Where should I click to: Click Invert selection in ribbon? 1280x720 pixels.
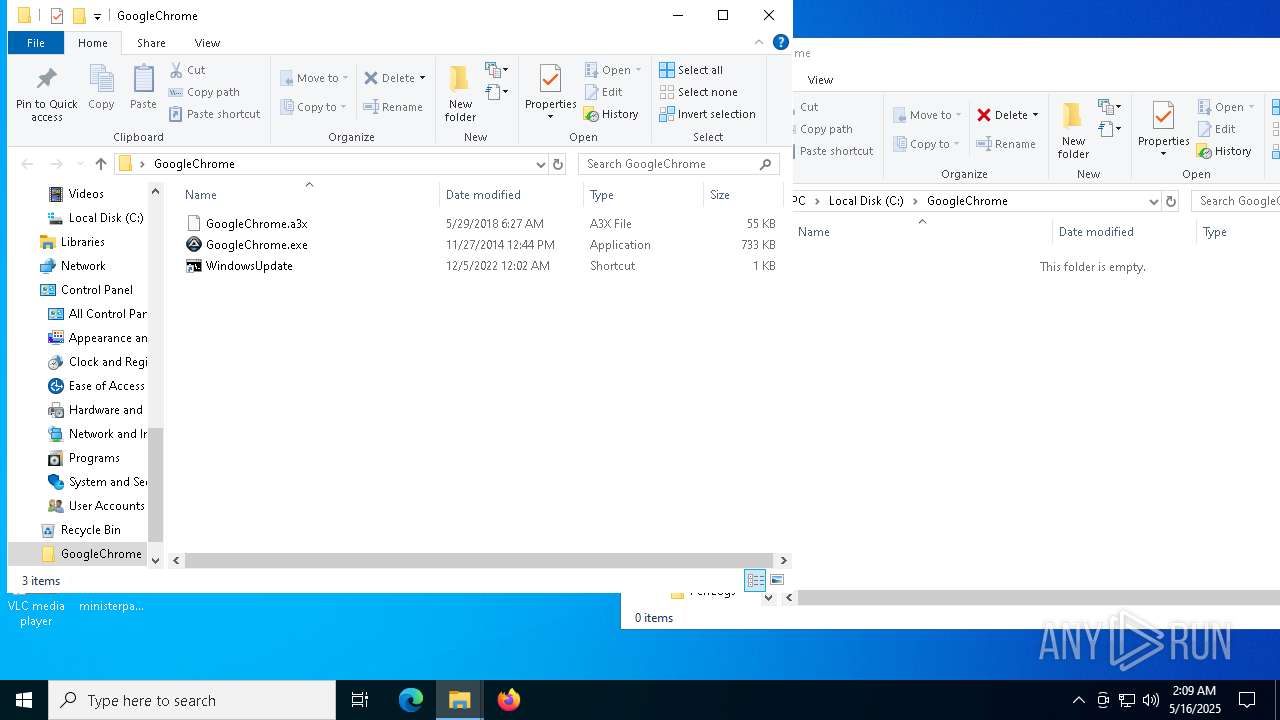[707, 114]
